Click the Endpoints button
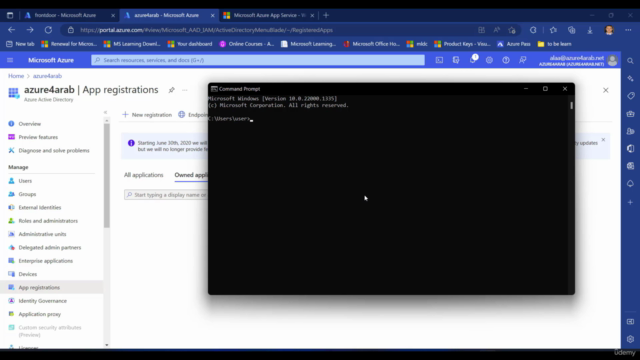Screen dimensions: 640x360 click(193, 115)
